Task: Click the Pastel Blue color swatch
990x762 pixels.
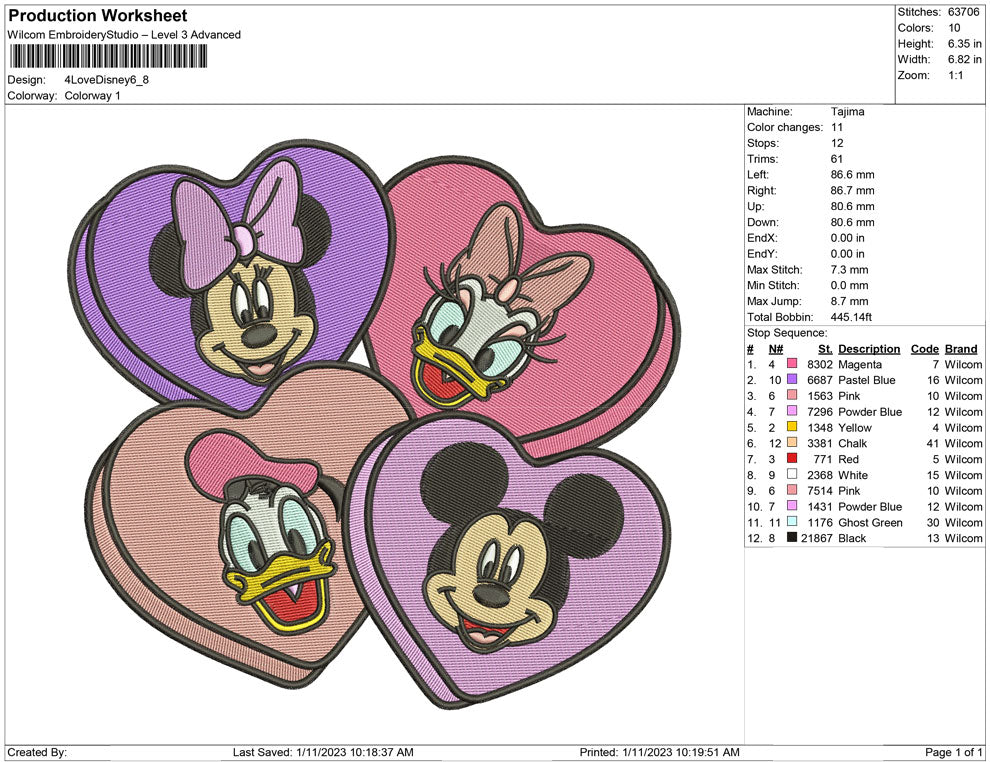Action: click(792, 379)
